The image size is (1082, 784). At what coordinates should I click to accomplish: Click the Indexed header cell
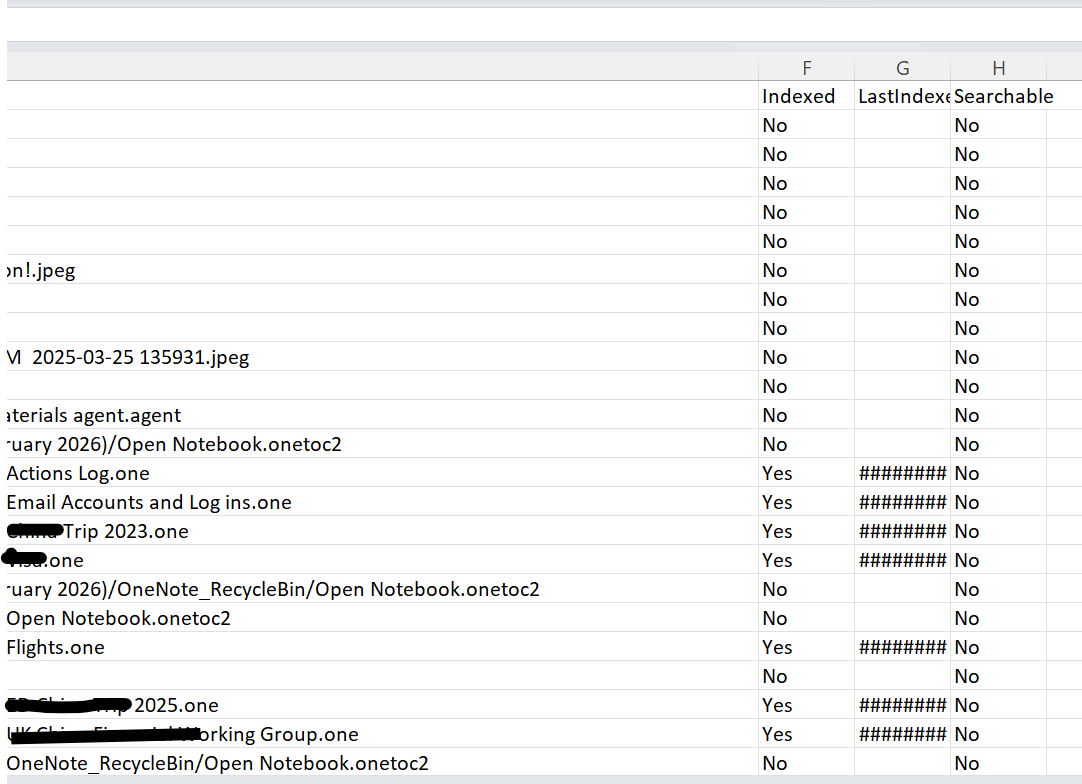[799, 96]
